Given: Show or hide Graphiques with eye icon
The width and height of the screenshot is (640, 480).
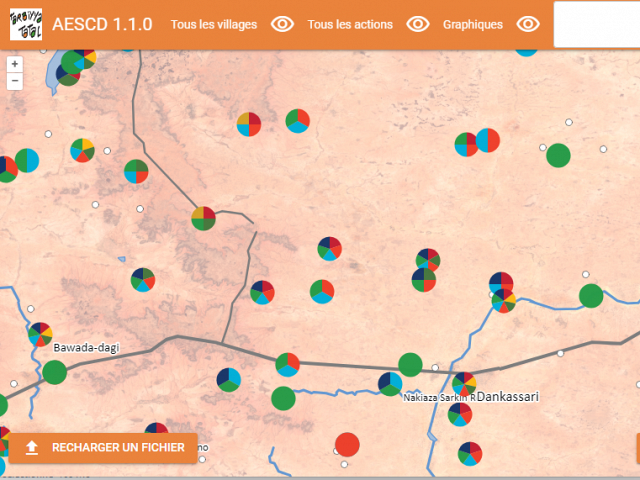Looking at the screenshot, I should click(528, 24).
